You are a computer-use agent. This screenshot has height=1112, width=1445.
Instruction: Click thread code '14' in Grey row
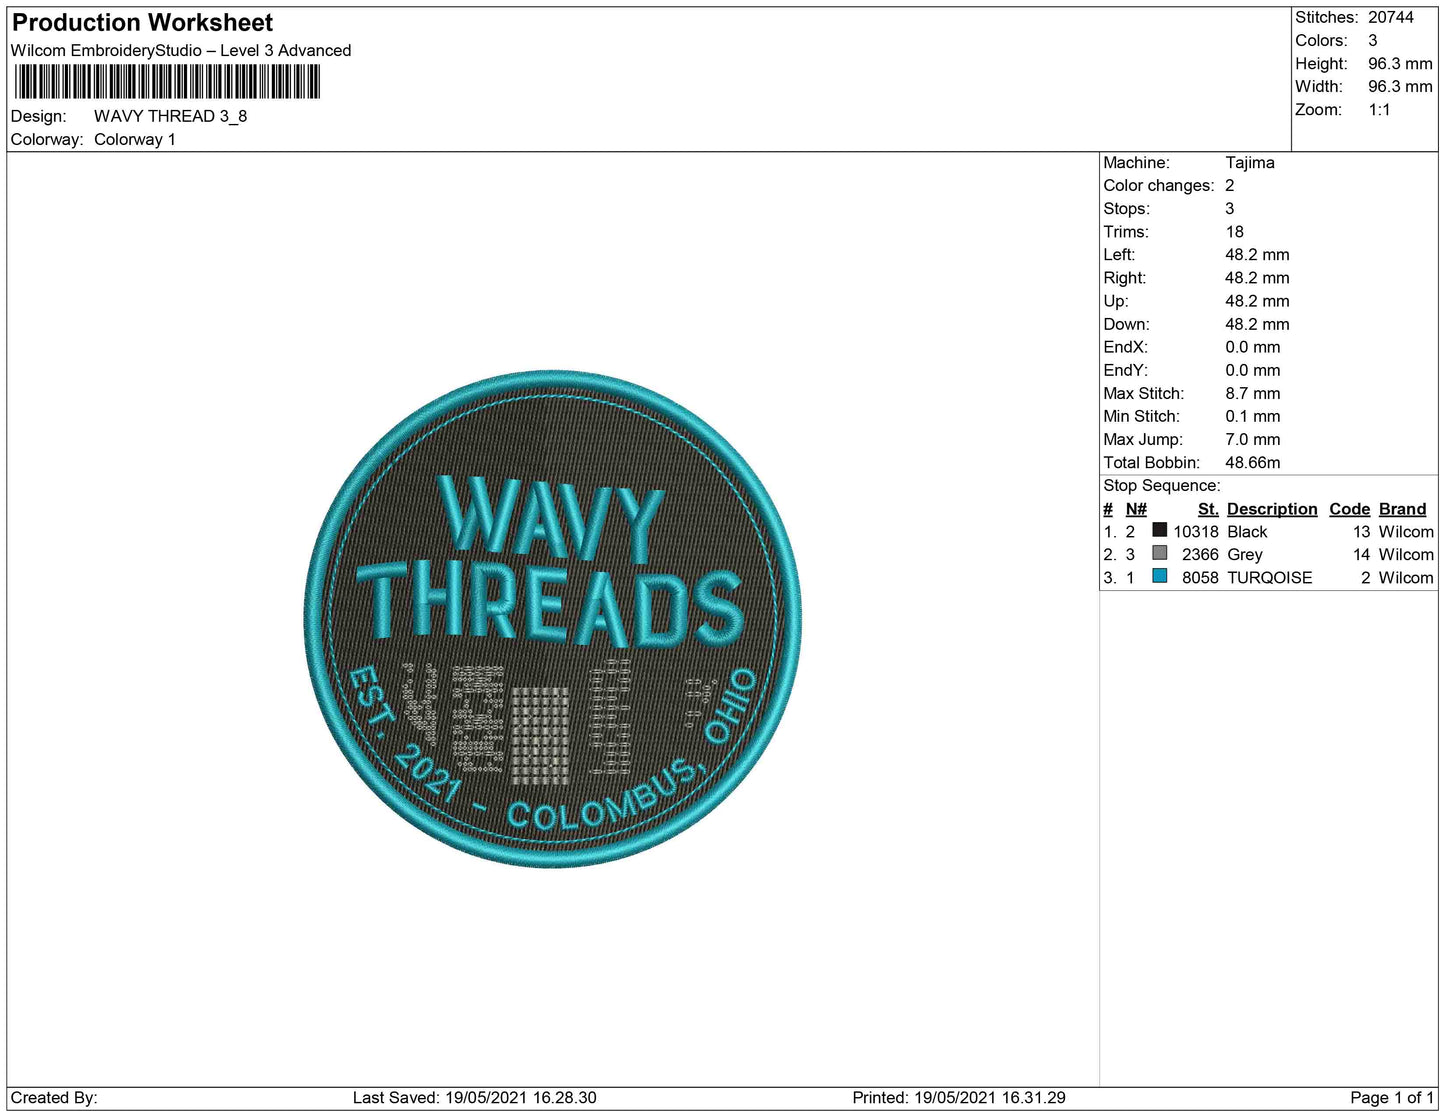click(1361, 555)
